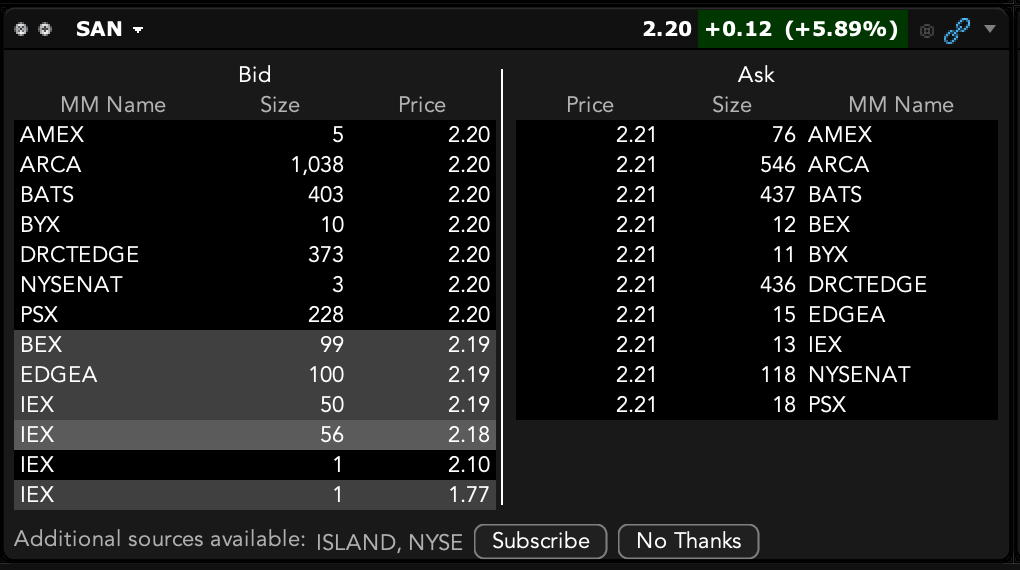The height and width of the screenshot is (570, 1020).
Task: Select the ARCA bid row at 2.20
Action: 255,165
